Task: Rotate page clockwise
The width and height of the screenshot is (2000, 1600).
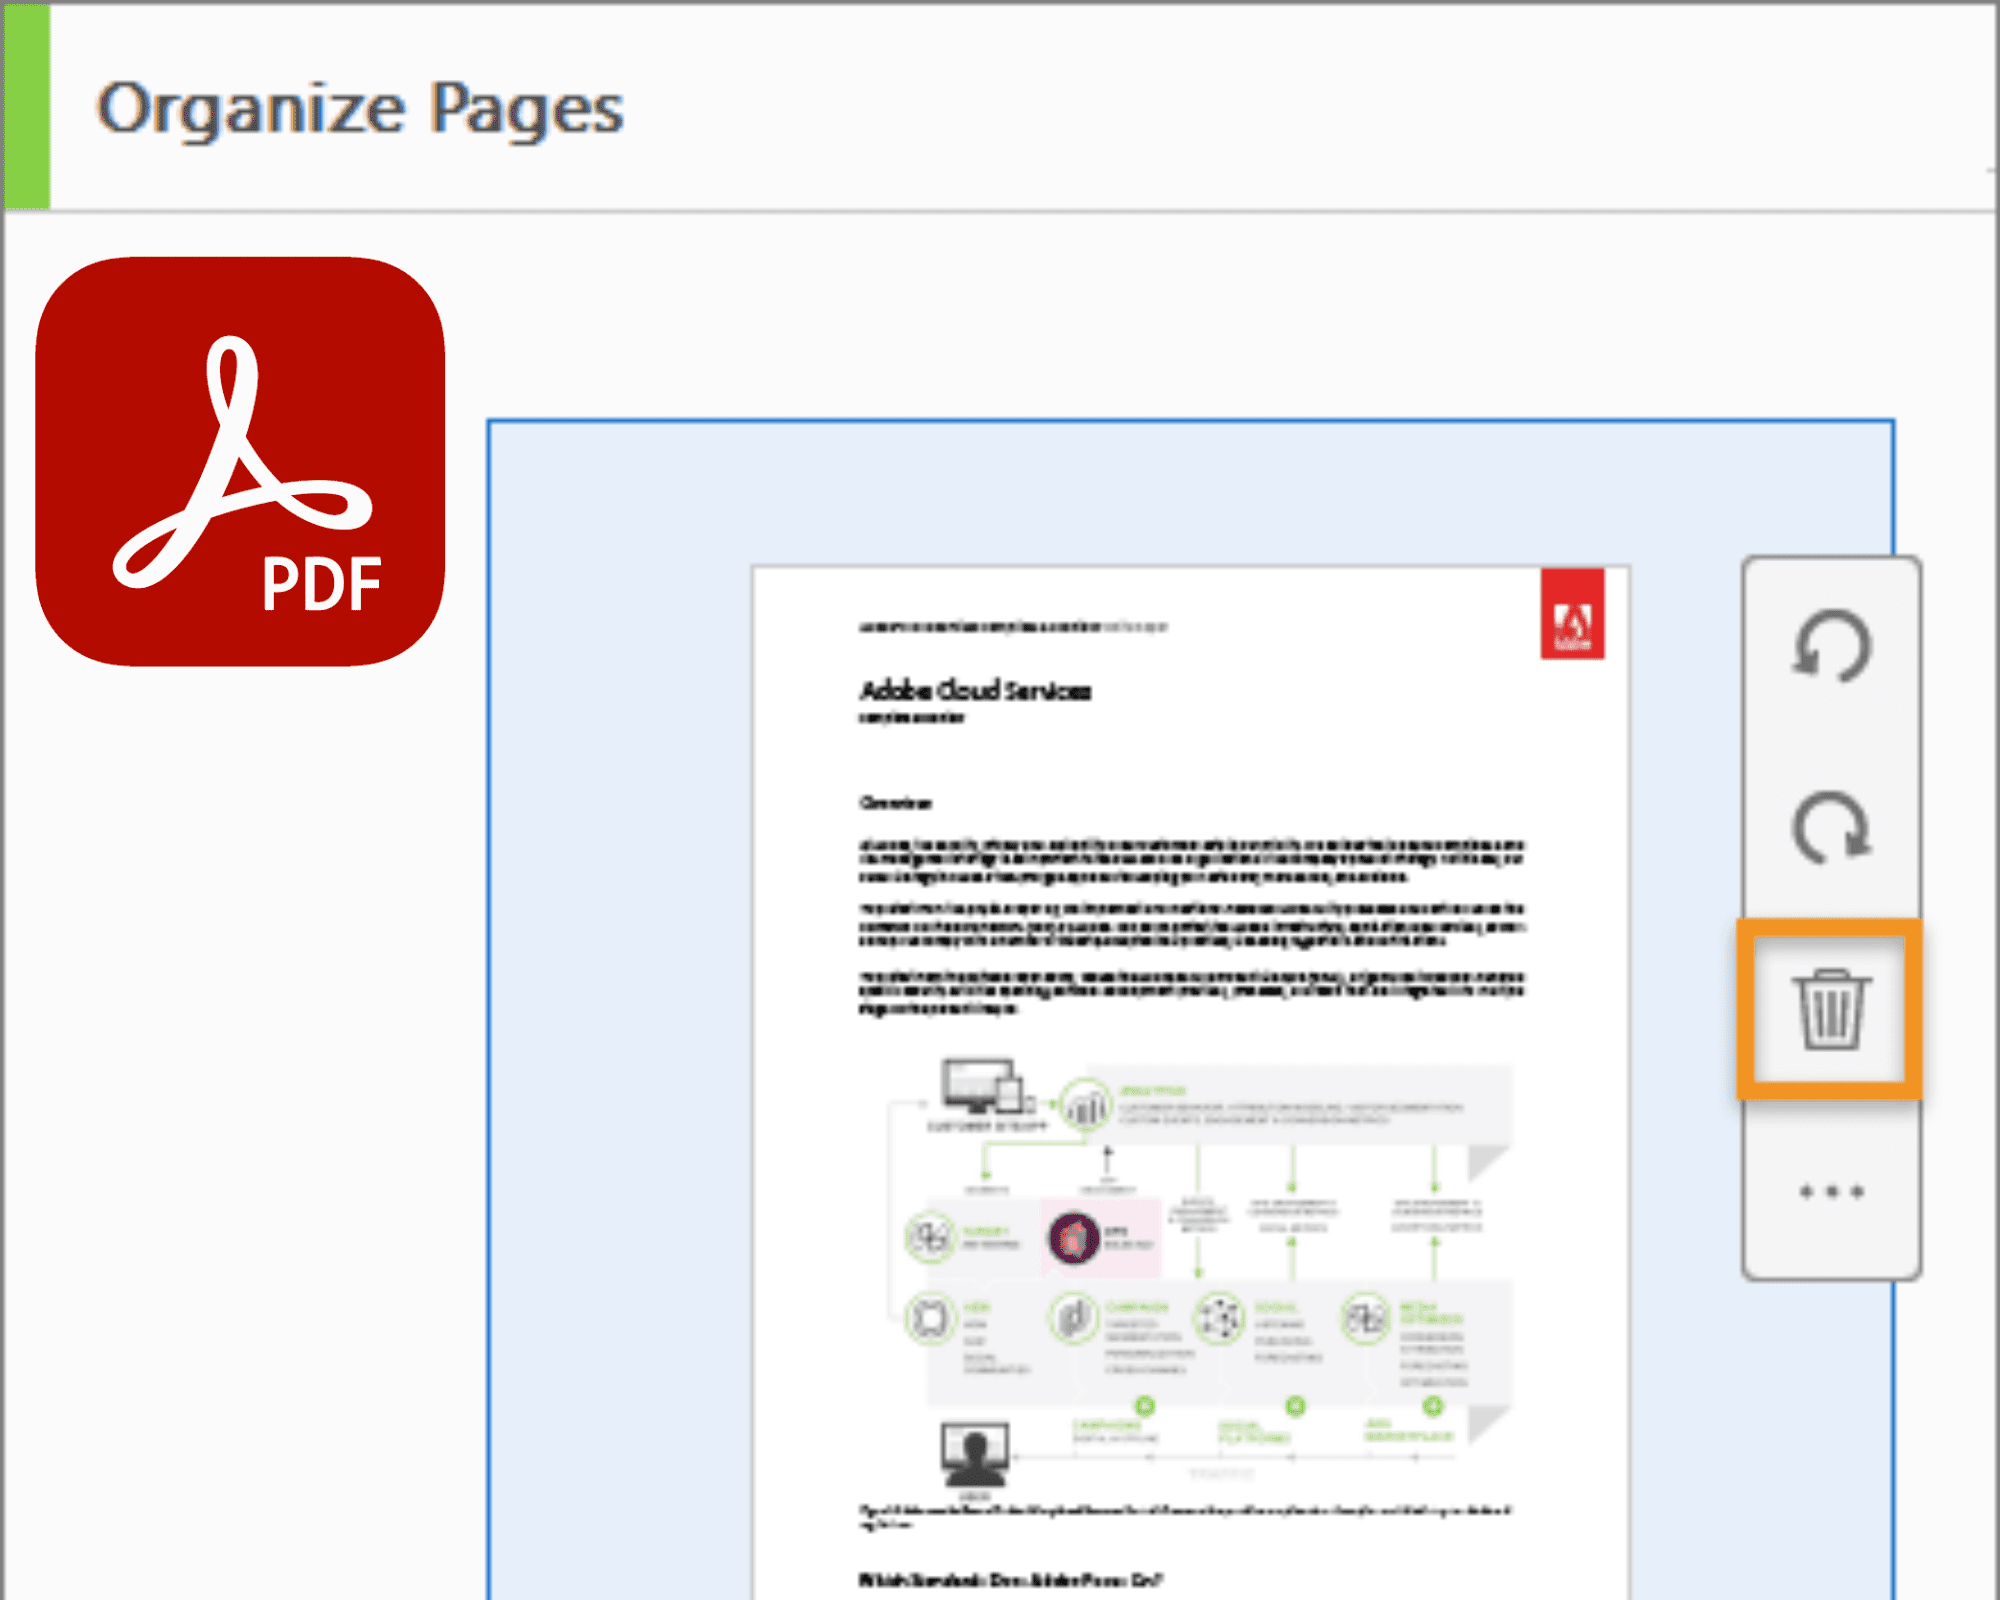Action: pos(1830,828)
